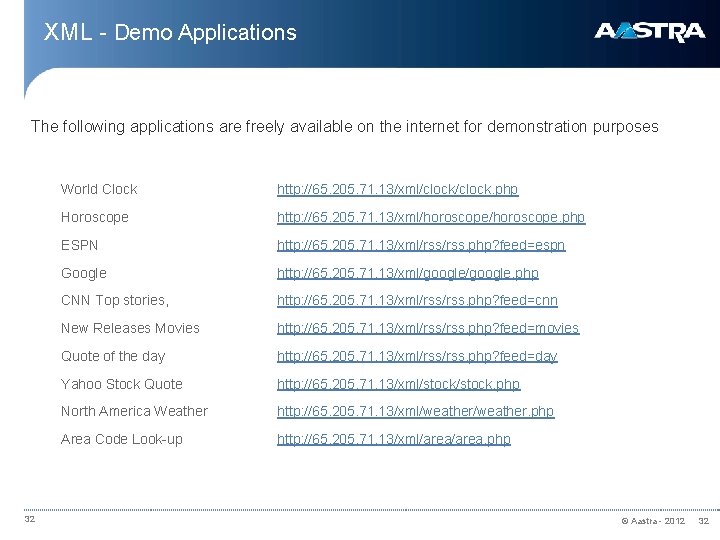Open the CNN rss feed link
Screen dimensions: 720x540
[417, 300]
